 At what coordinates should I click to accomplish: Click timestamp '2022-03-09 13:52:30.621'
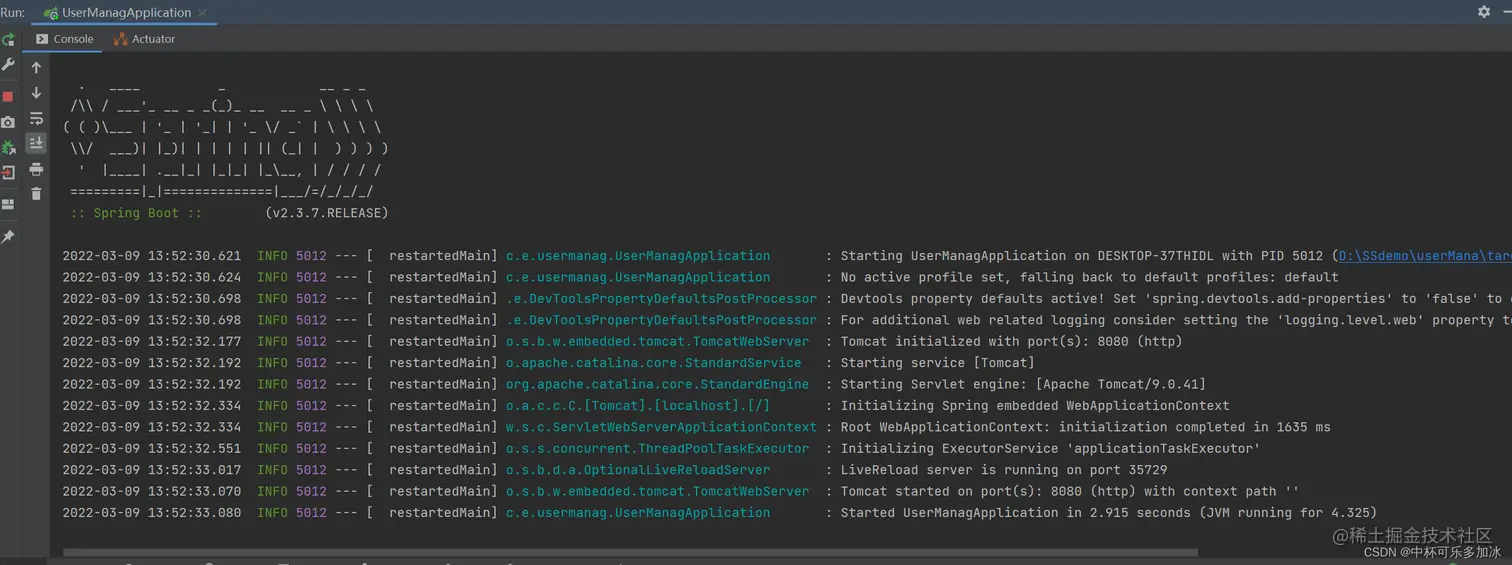(152, 256)
